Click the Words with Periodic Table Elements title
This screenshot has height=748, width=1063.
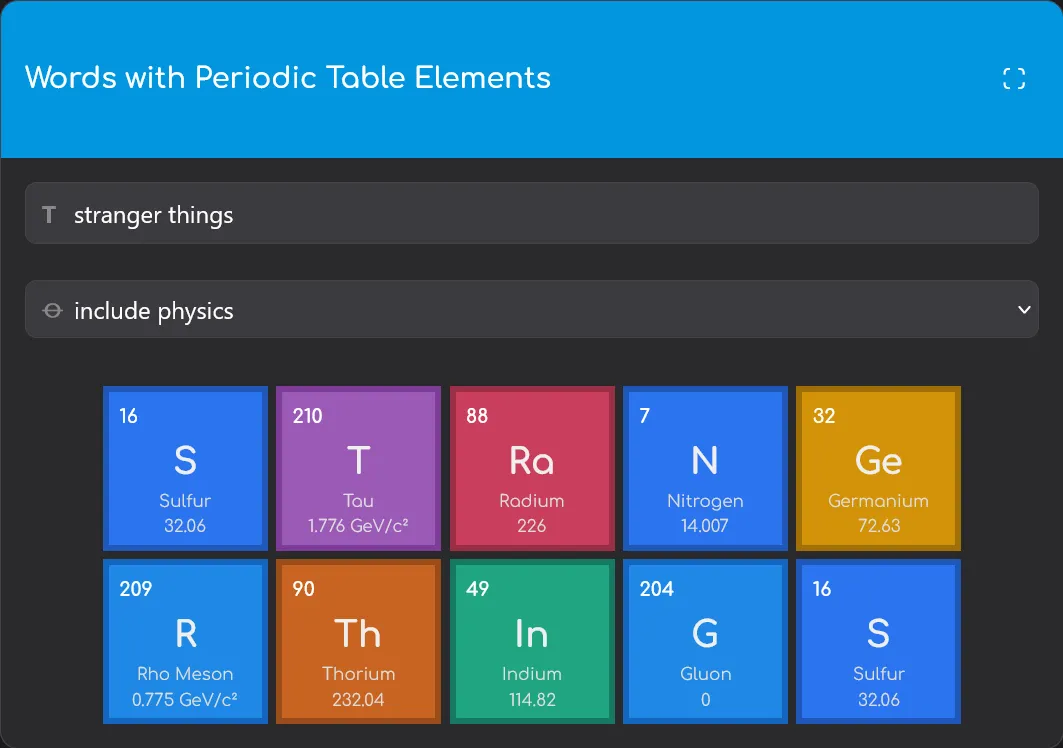point(287,77)
